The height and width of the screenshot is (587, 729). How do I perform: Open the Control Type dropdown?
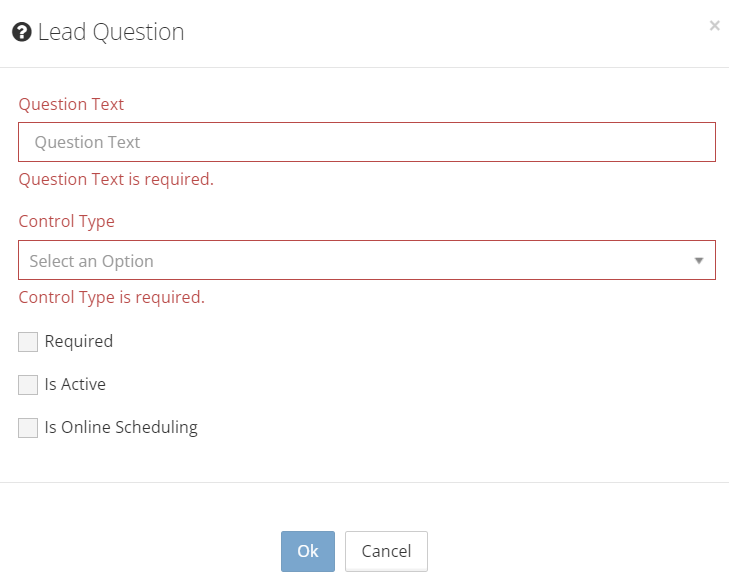point(367,260)
